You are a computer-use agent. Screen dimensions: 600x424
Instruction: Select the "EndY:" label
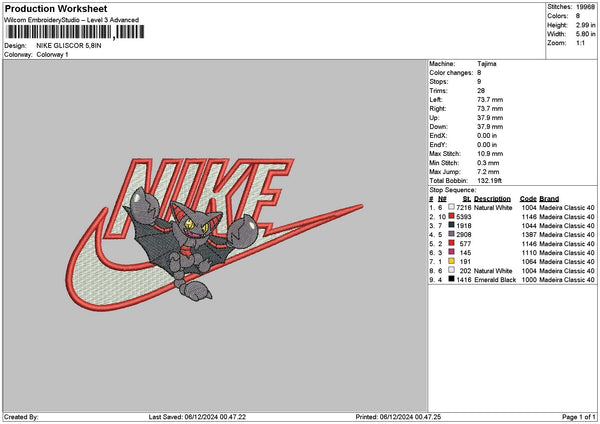438,145
